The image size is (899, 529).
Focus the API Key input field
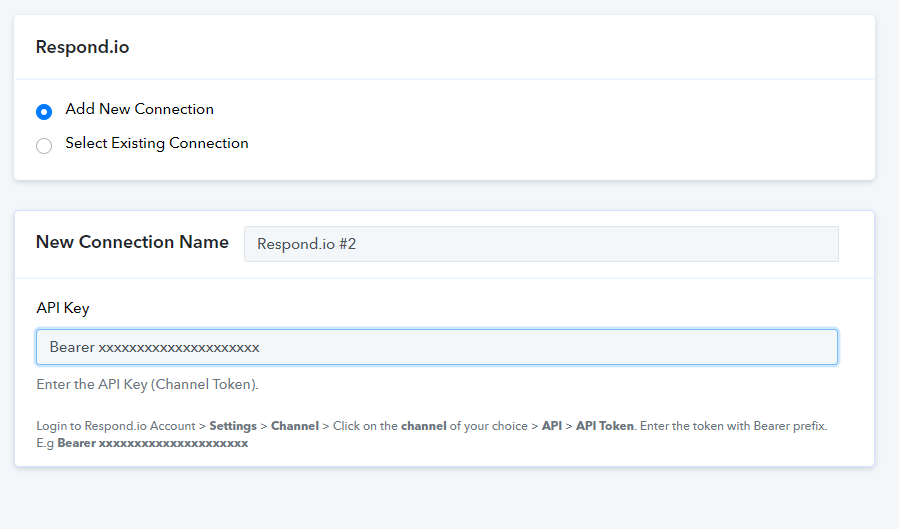[x=437, y=347]
